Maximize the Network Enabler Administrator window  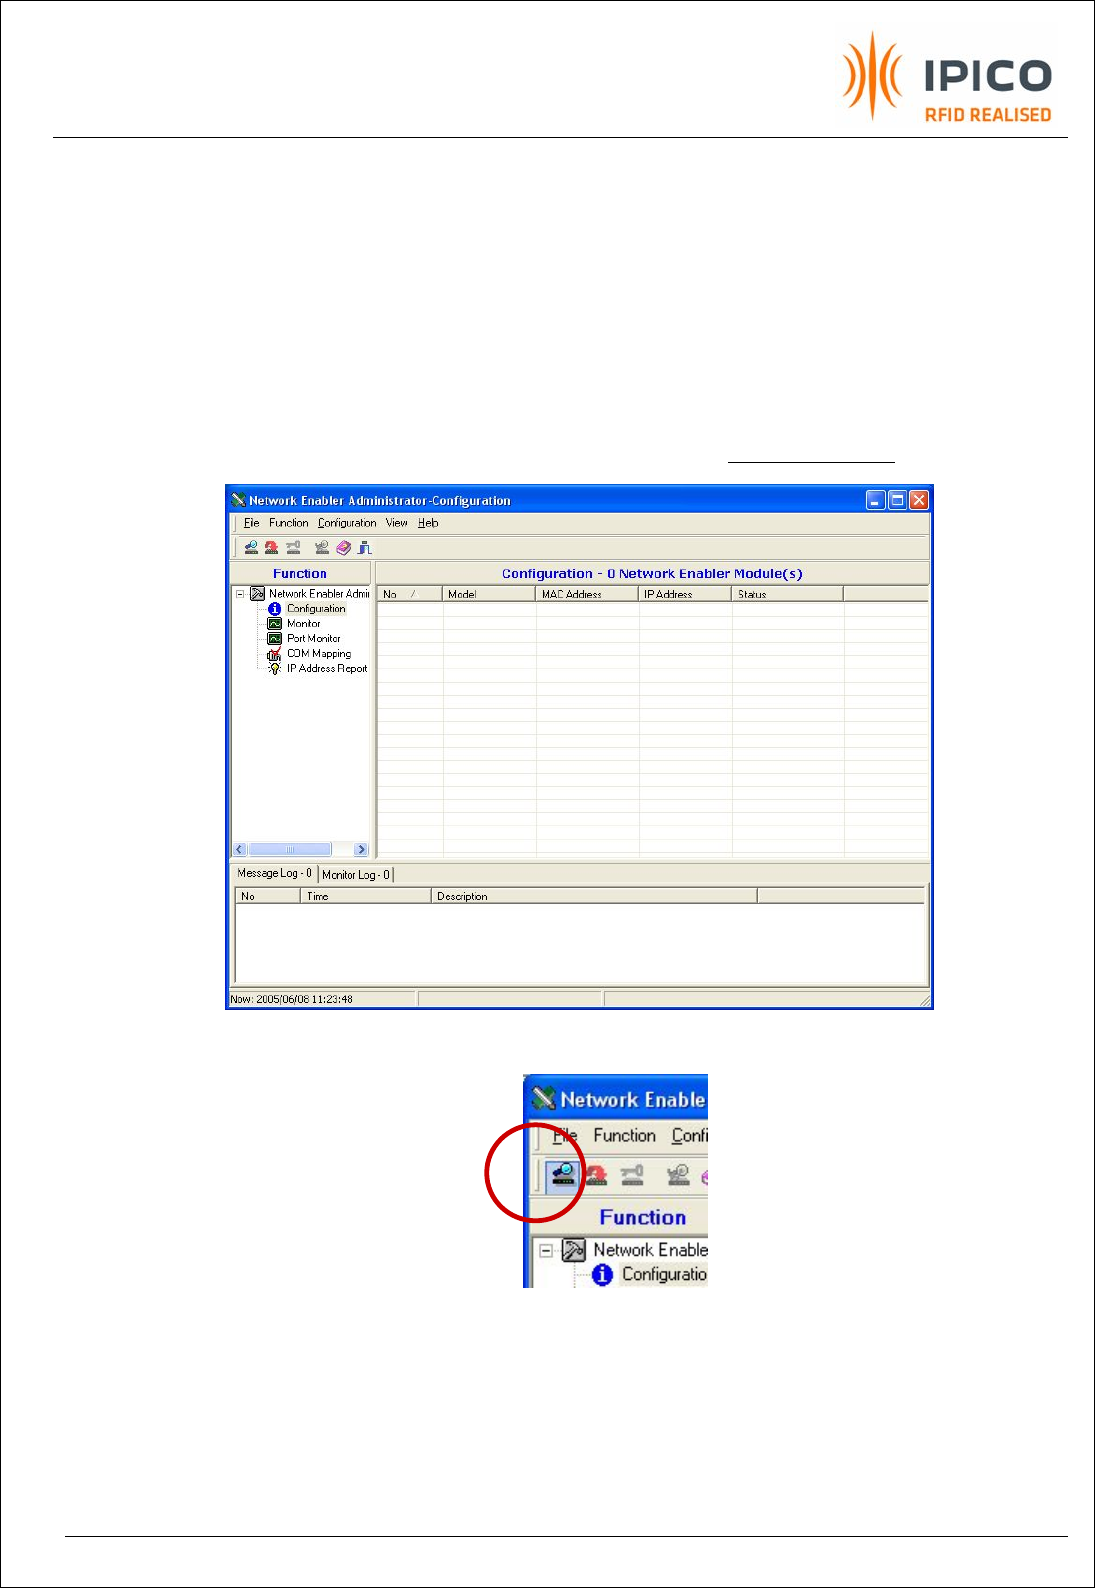tap(897, 500)
